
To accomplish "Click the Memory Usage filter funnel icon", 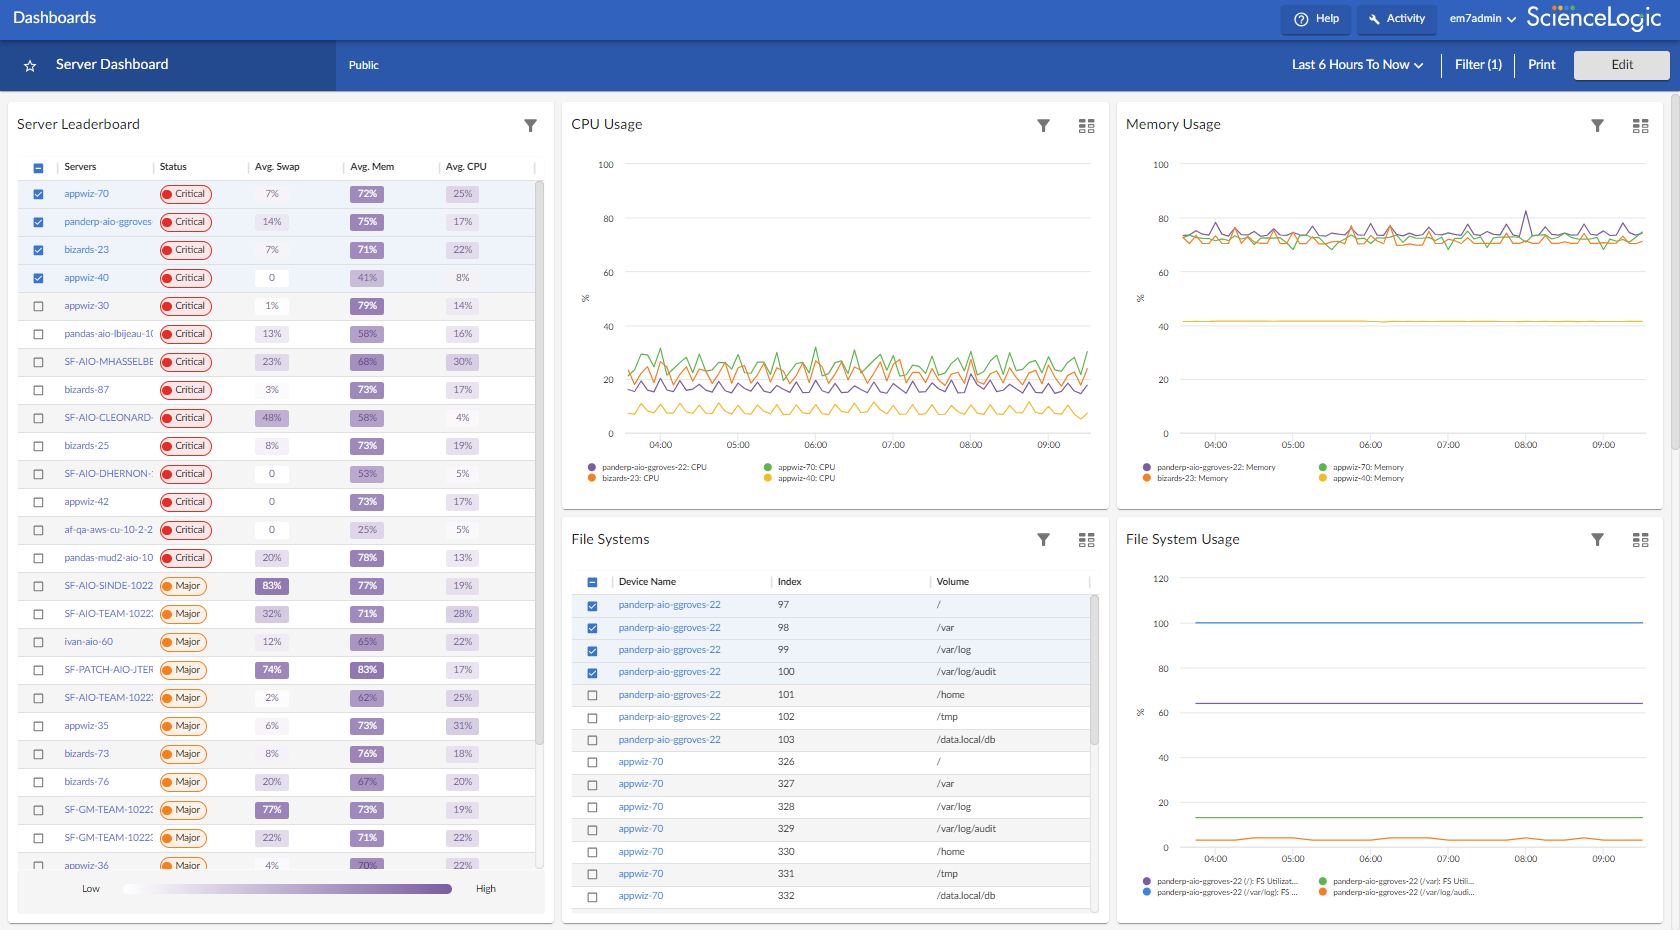I will 1597,126.
